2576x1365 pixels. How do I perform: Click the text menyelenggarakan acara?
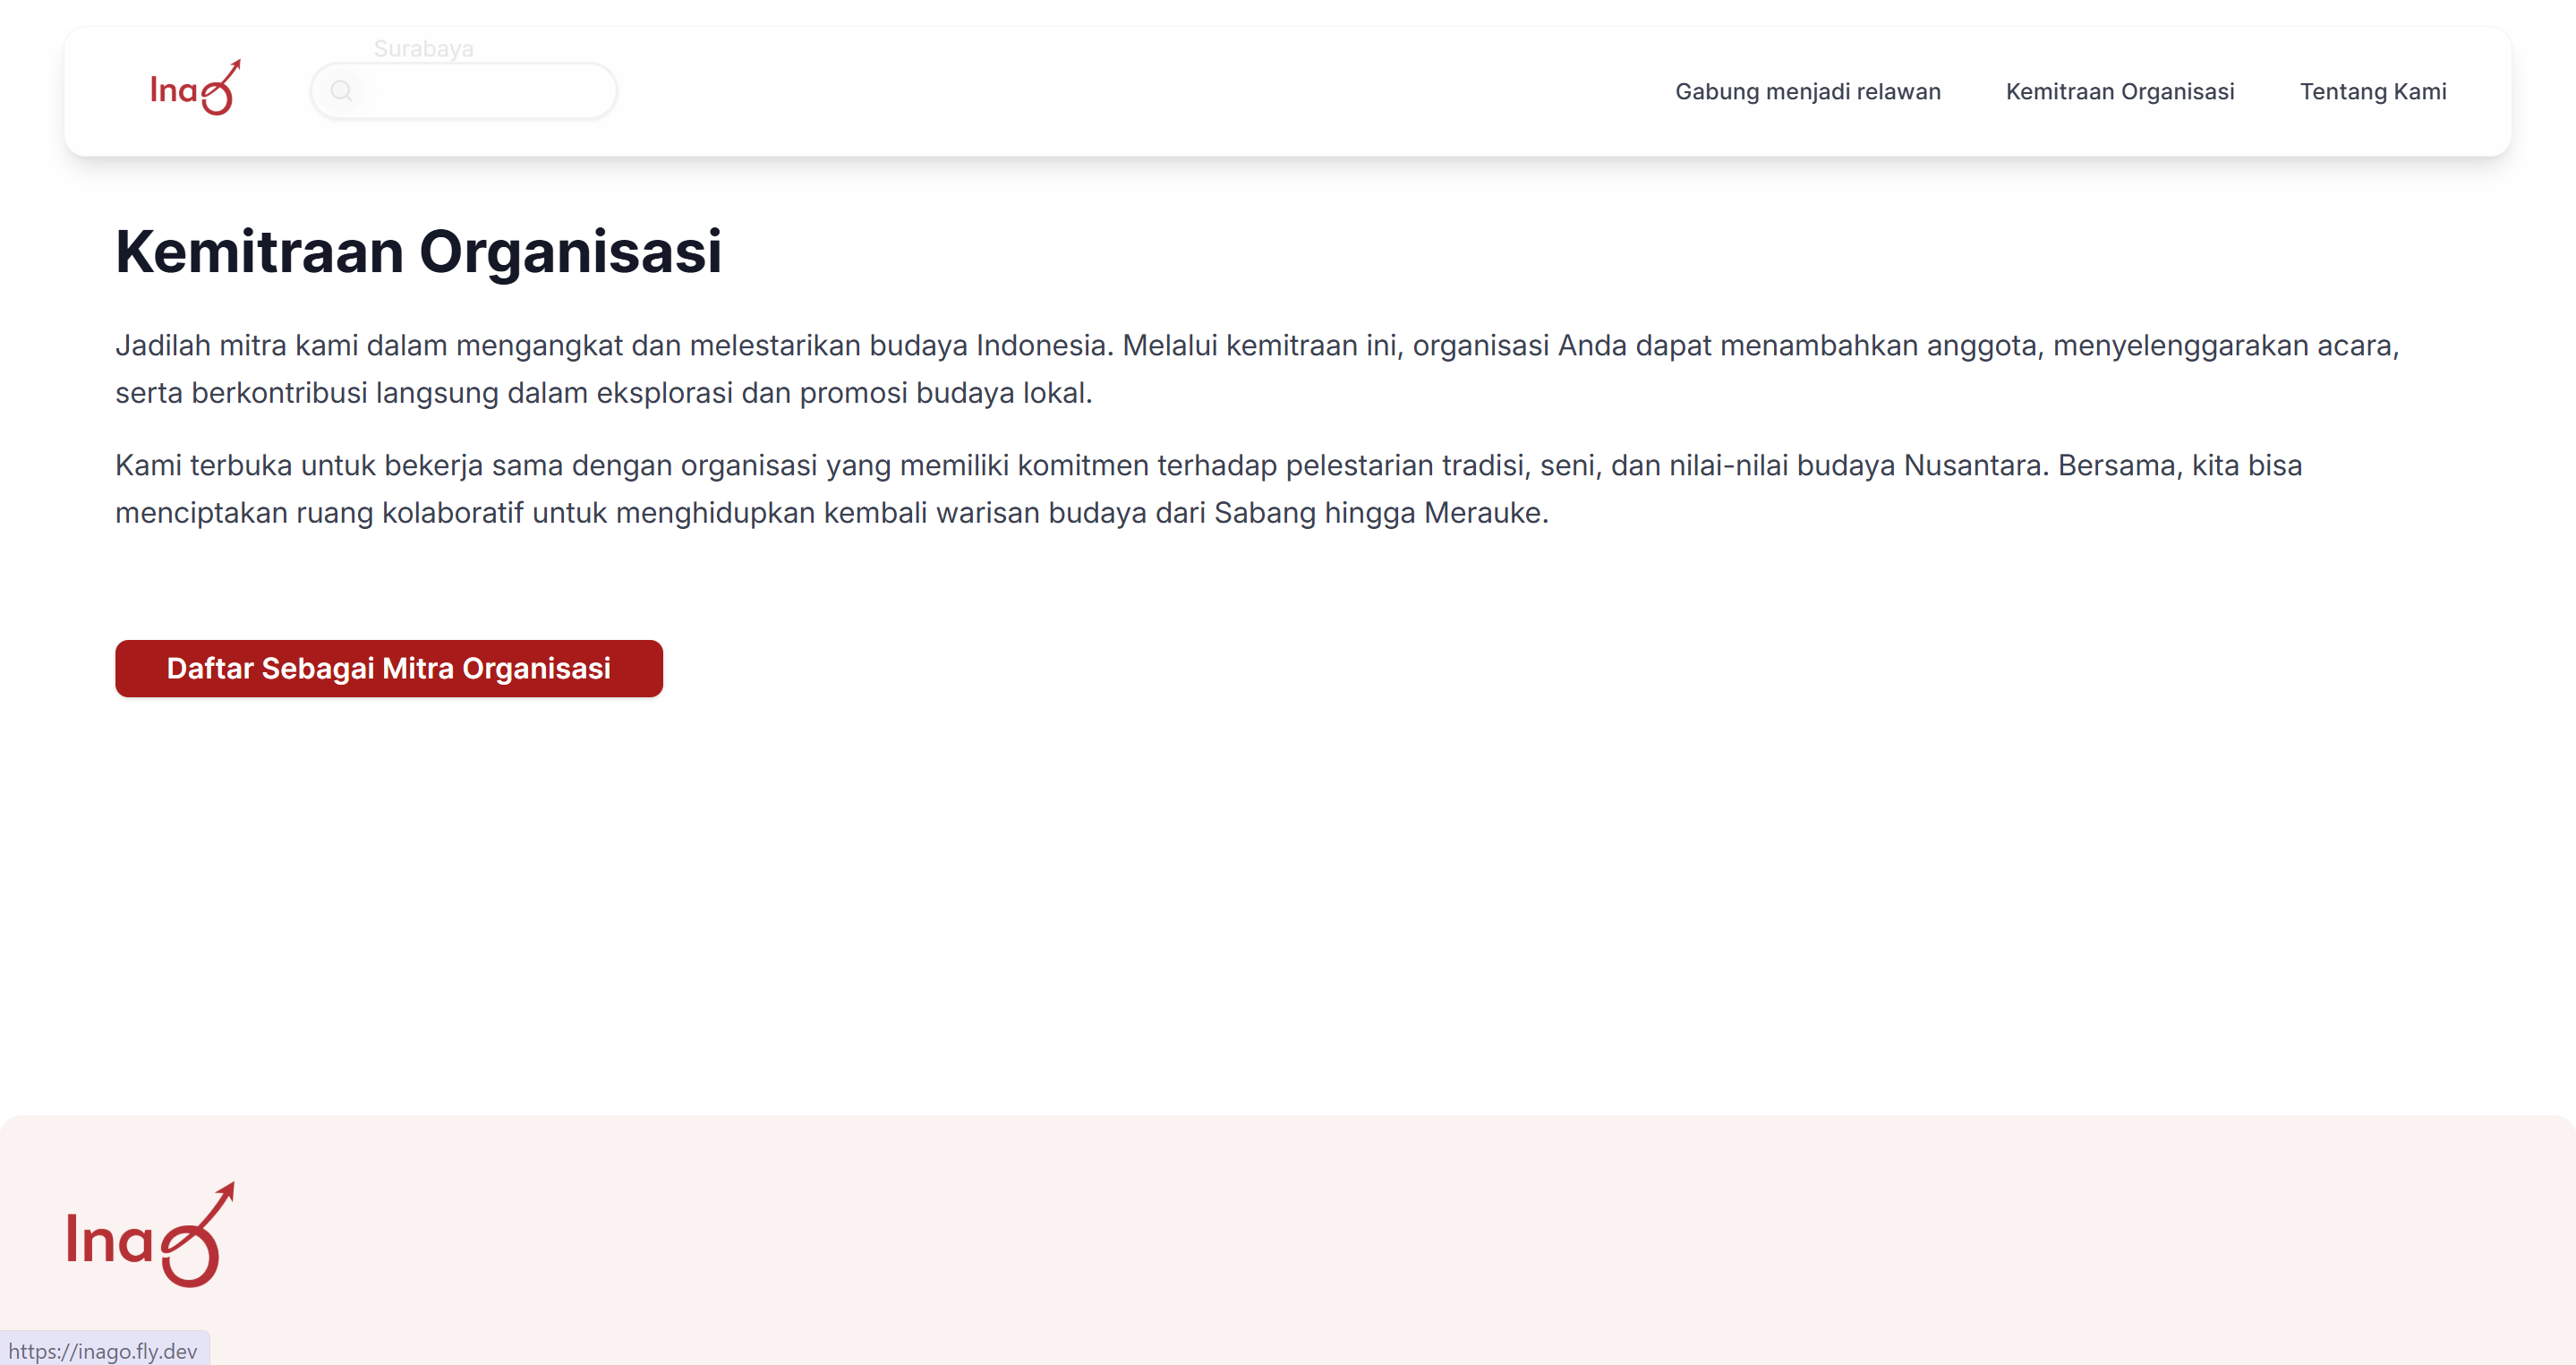point(2223,345)
